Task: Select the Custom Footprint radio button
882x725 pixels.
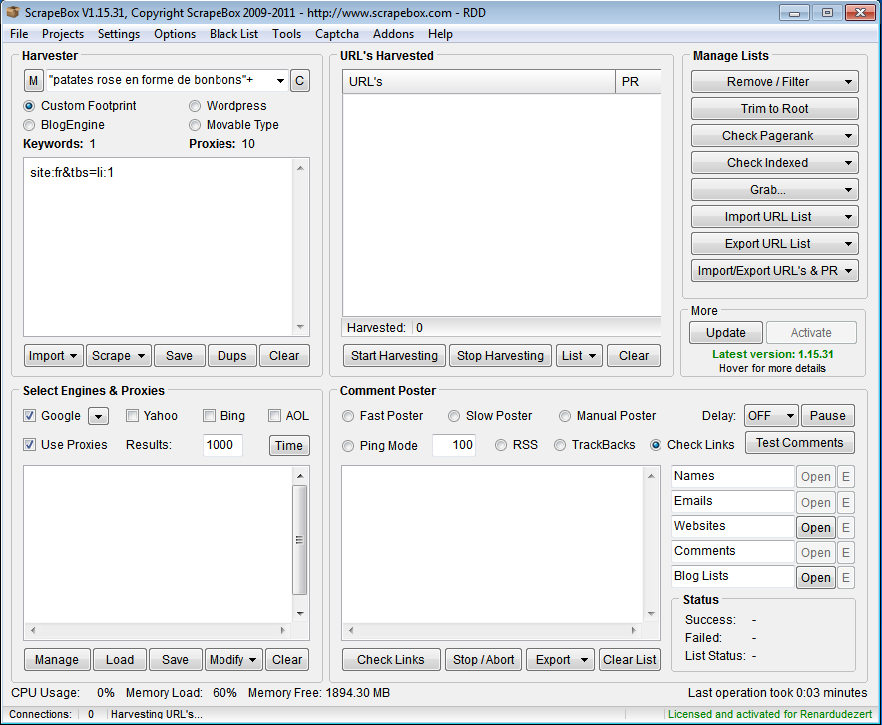Action: 29,106
